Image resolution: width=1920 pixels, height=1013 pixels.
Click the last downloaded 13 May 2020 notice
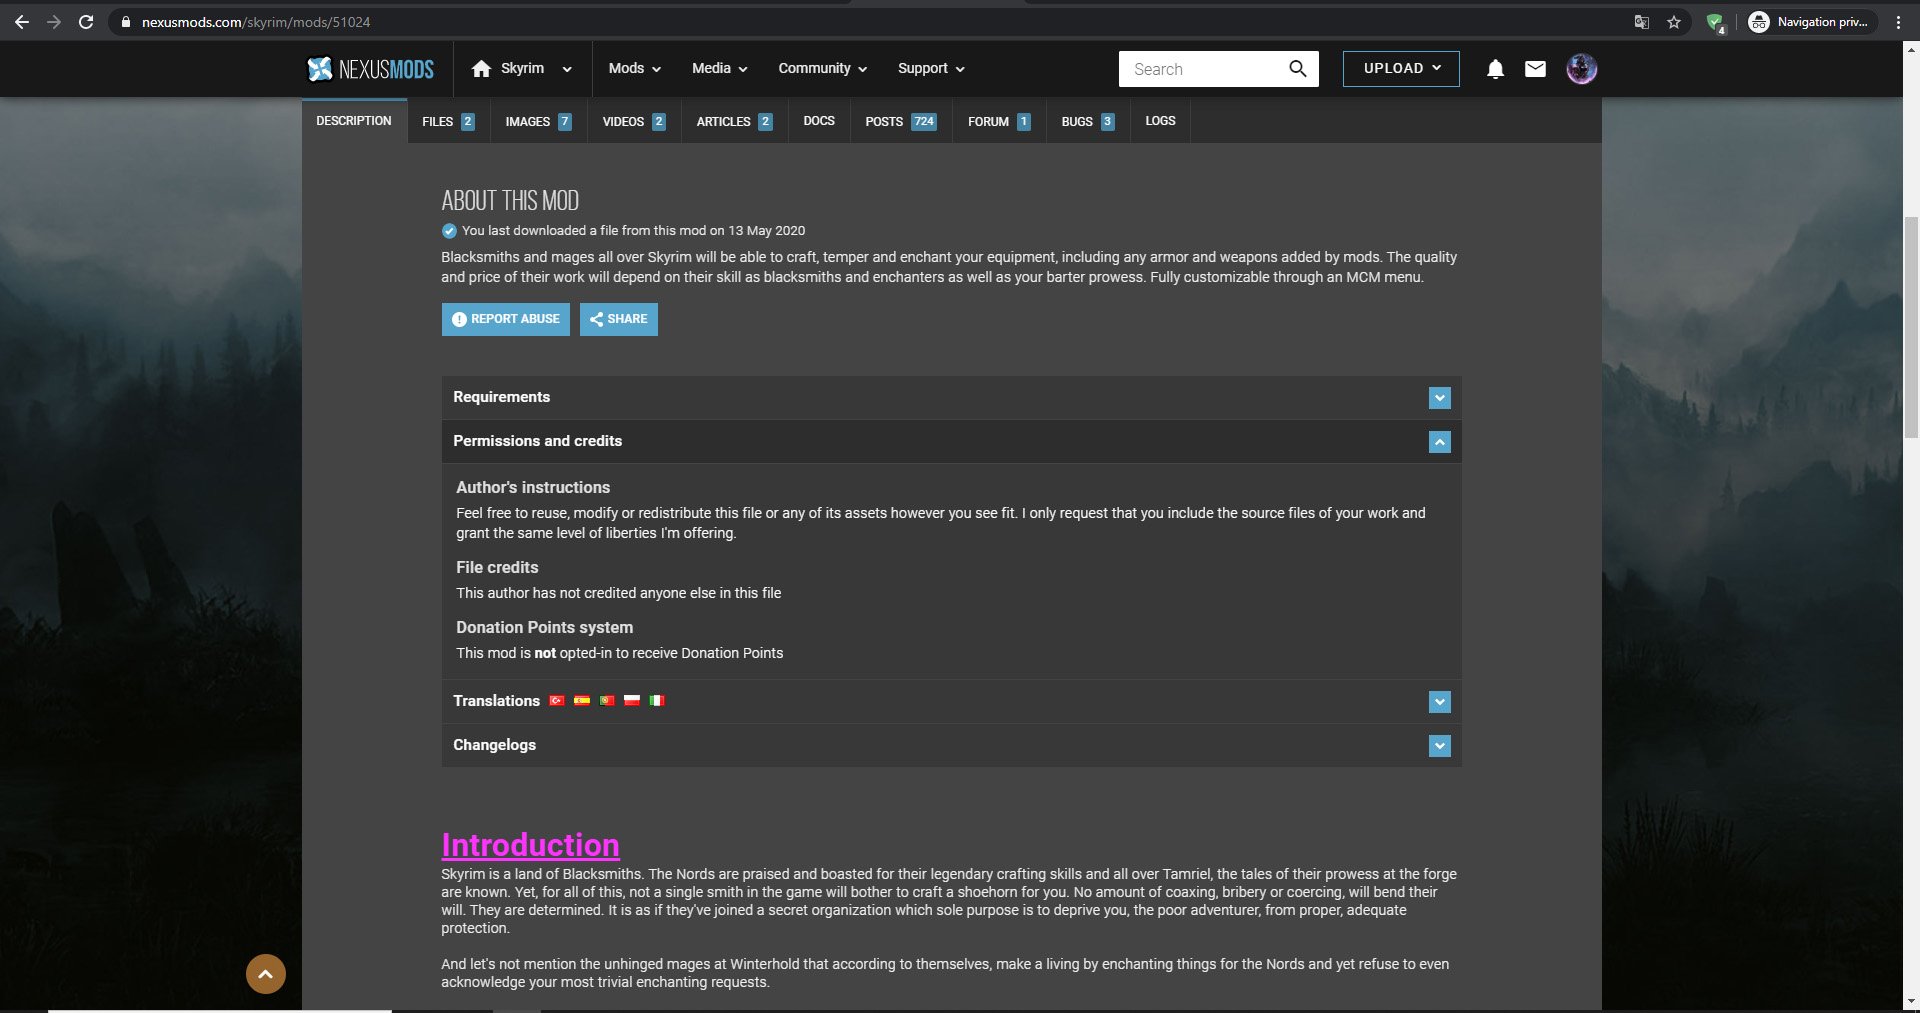click(x=624, y=231)
